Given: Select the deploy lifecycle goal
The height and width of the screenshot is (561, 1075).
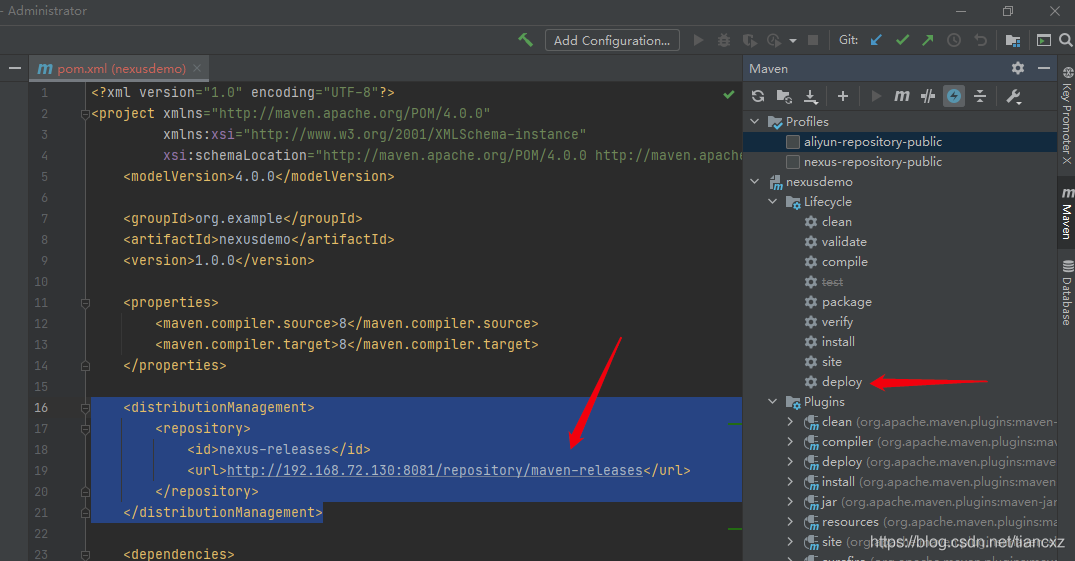Looking at the screenshot, I should coord(841,382).
